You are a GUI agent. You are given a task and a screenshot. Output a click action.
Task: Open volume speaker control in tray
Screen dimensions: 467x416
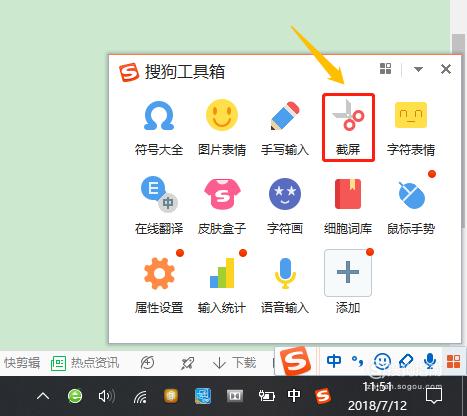107,396
